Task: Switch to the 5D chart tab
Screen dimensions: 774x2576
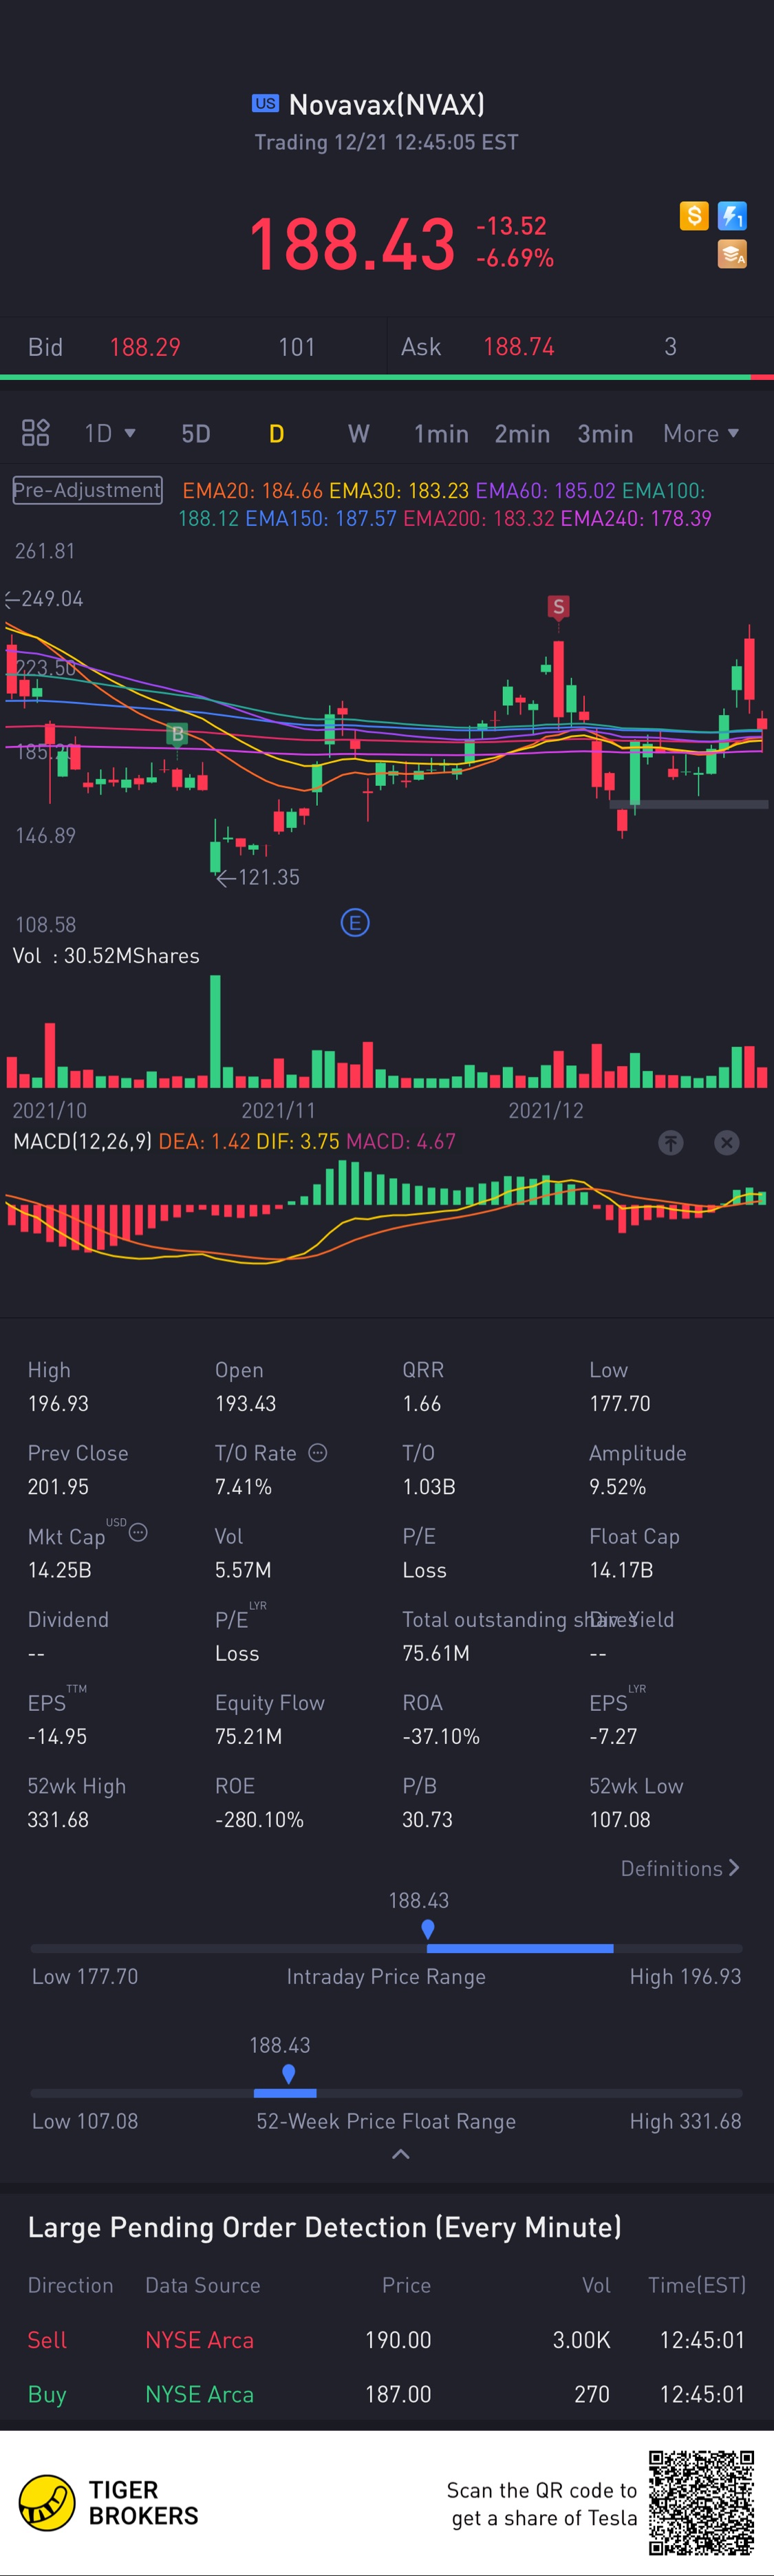Action: (196, 433)
